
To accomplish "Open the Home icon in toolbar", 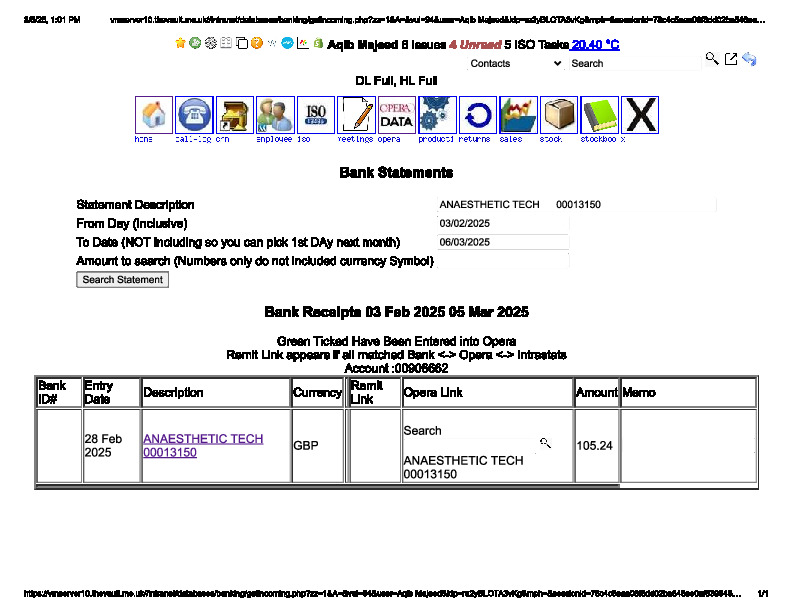I will 154,115.
